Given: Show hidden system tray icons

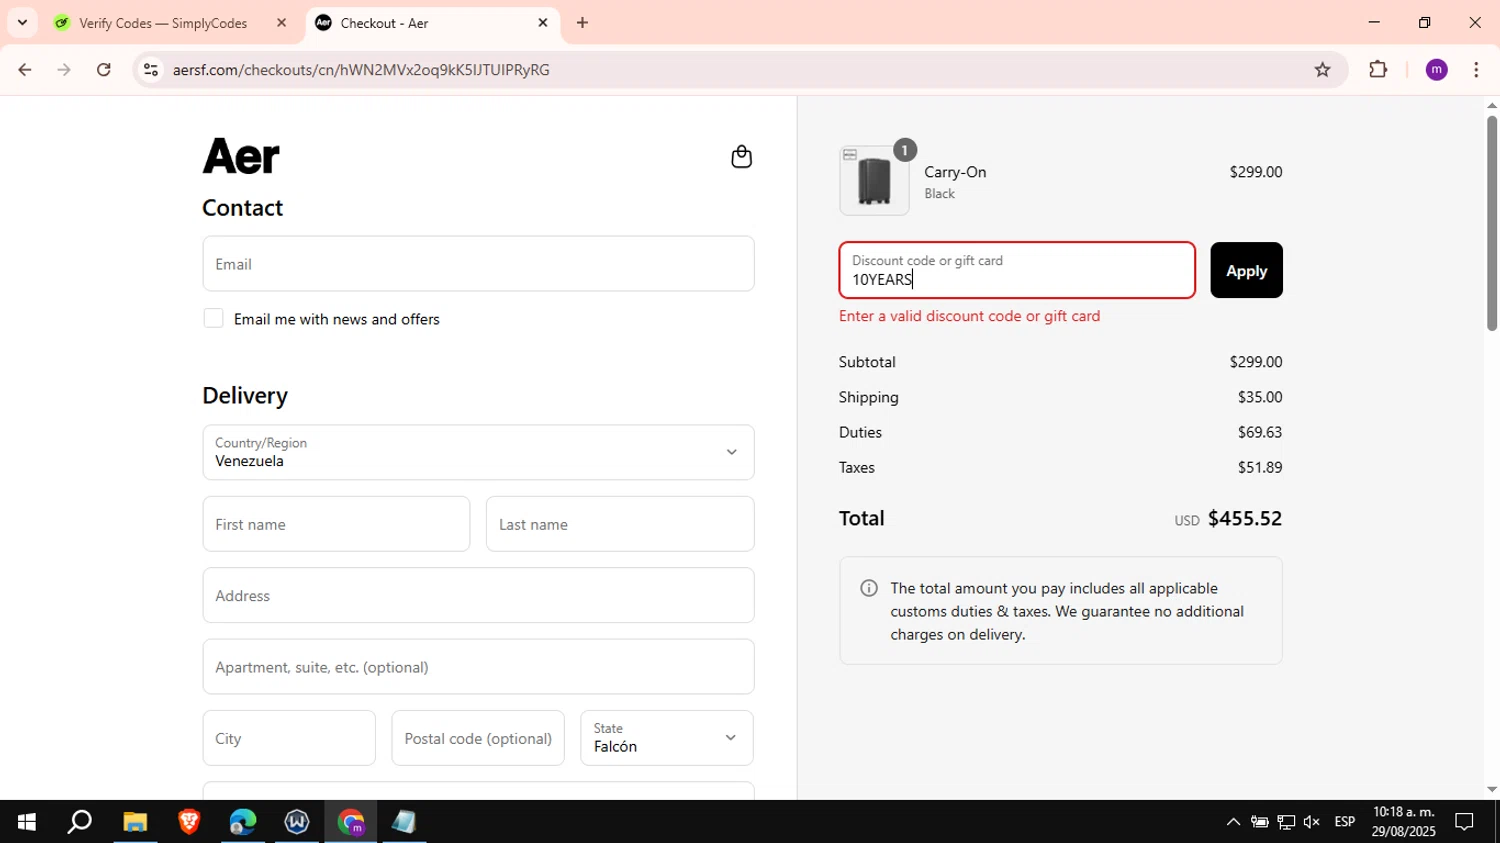Looking at the screenshot, I should click(x=1233, y=822).
